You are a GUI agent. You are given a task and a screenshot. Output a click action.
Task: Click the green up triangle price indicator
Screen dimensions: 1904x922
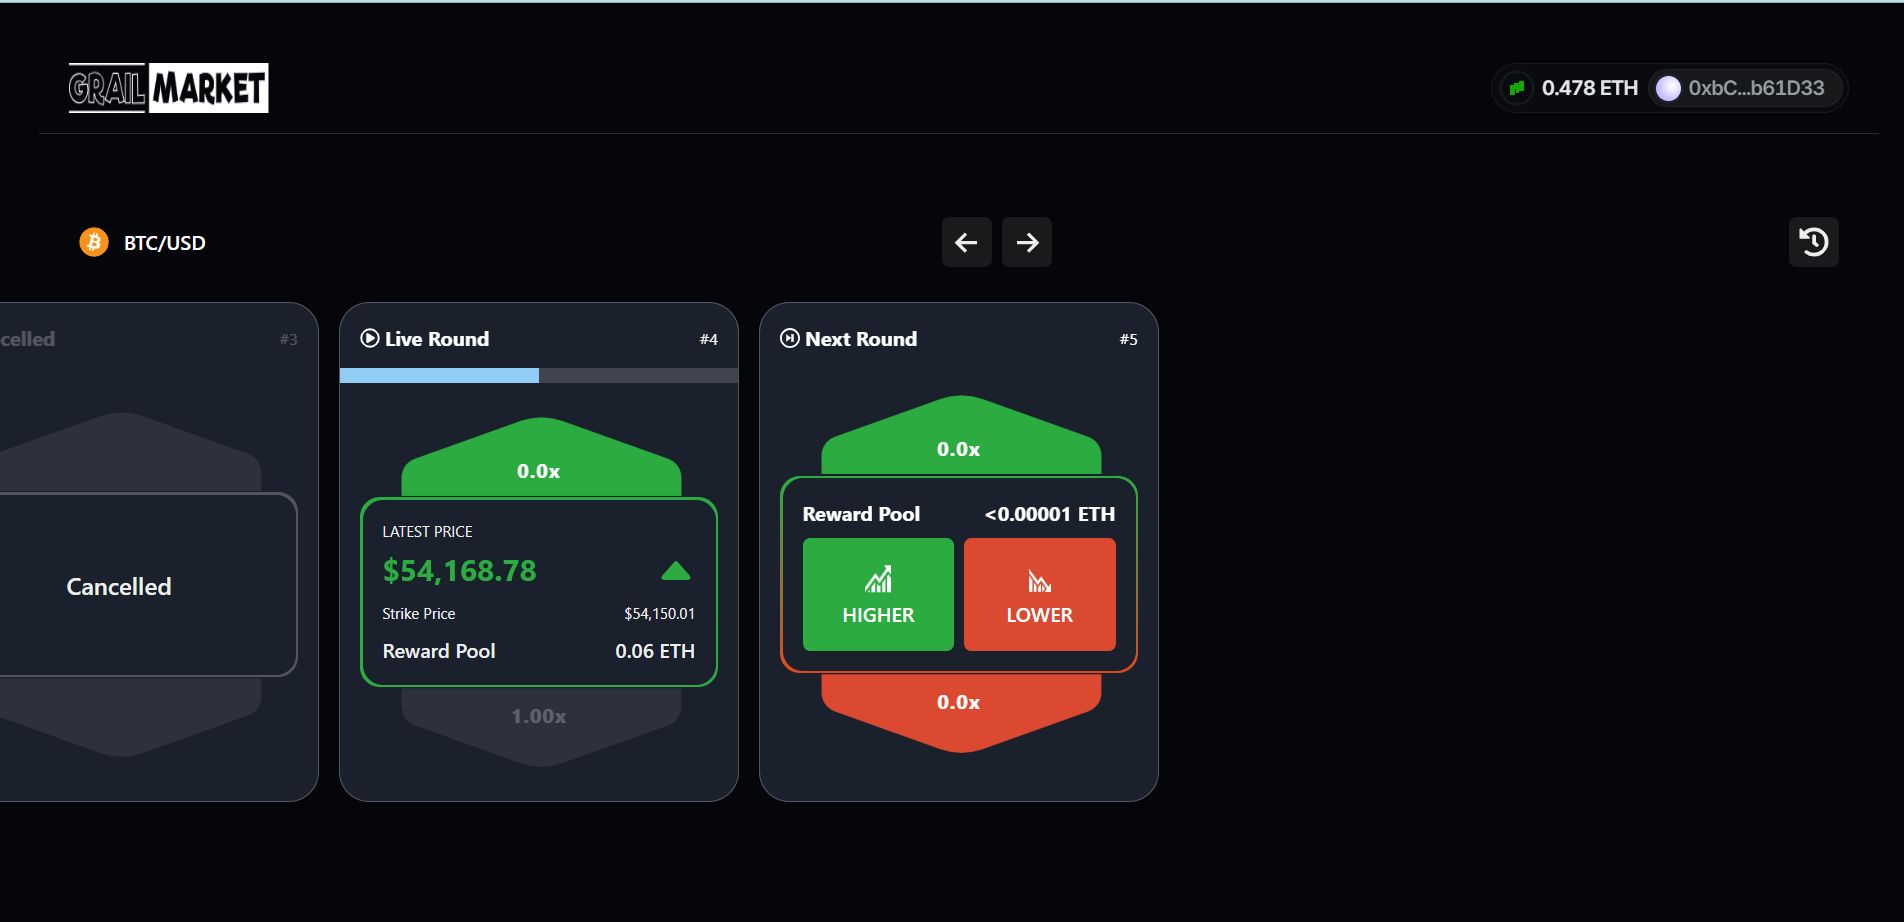[676, 571]
